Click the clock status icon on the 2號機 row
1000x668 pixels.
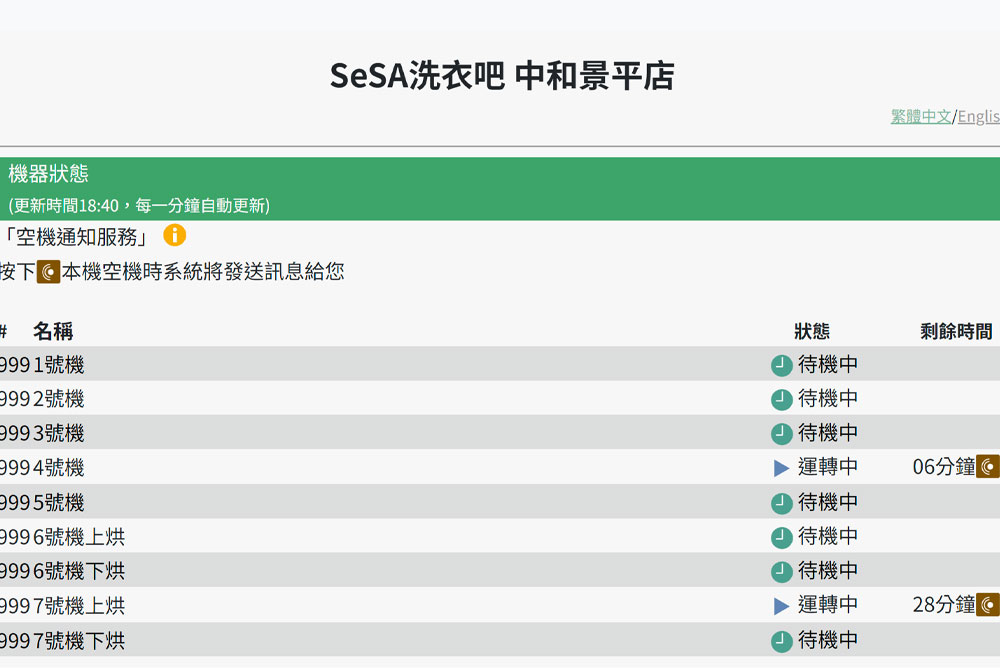click(x=781, y=398)
